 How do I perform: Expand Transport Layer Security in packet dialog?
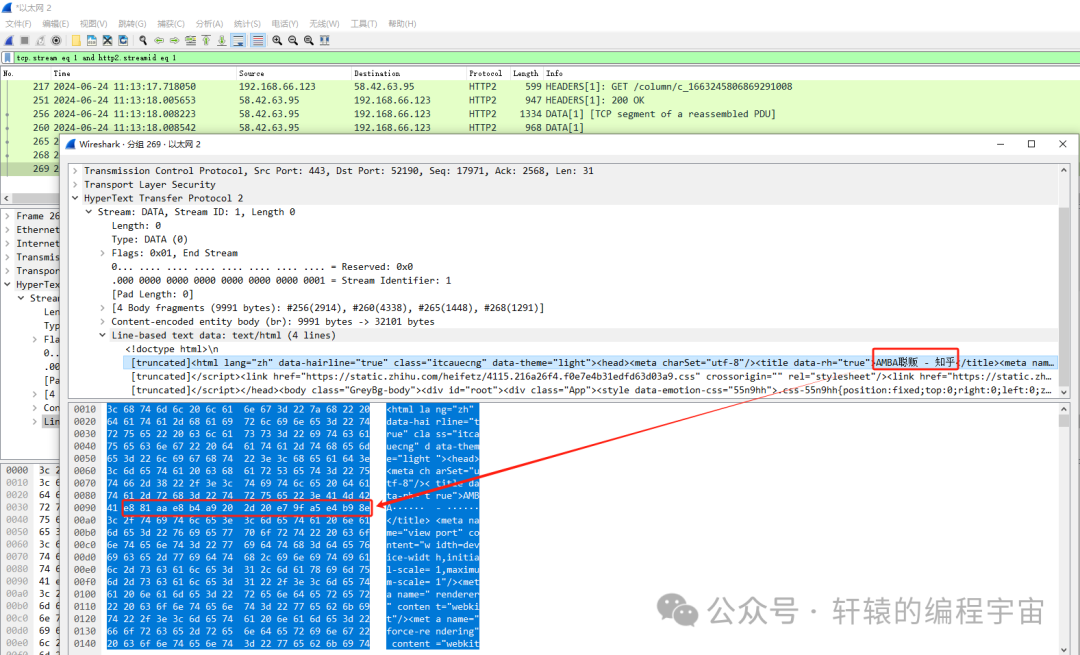tap(75, 185)
